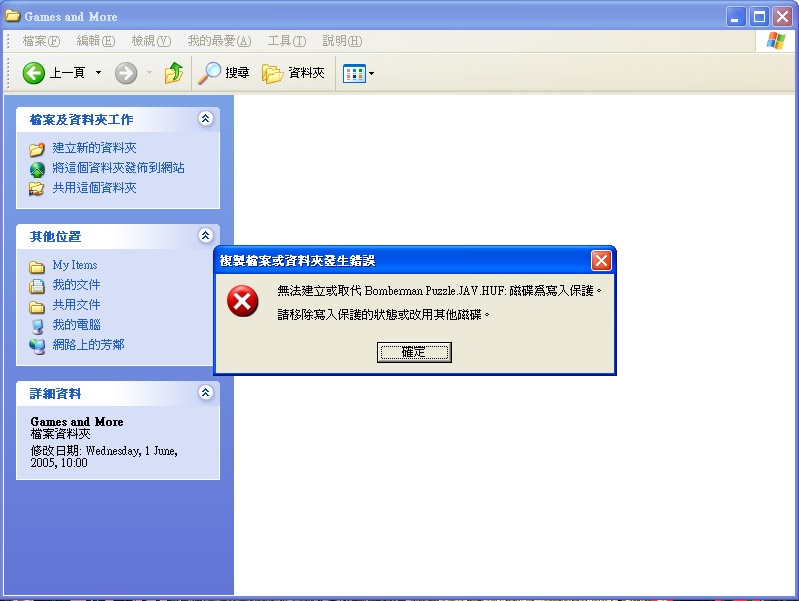Toggle the Folders pane button
799x601 pixels.
click(x=293, y=73)
